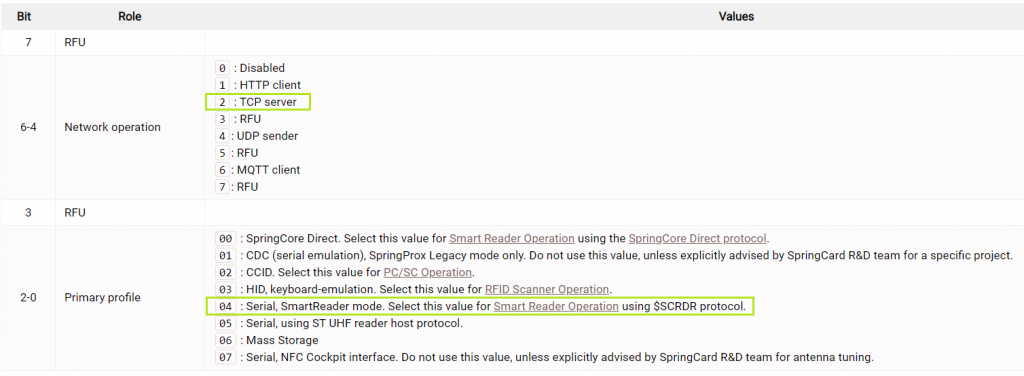Click Smart Reader Operation link in row 04

(556, 306)
